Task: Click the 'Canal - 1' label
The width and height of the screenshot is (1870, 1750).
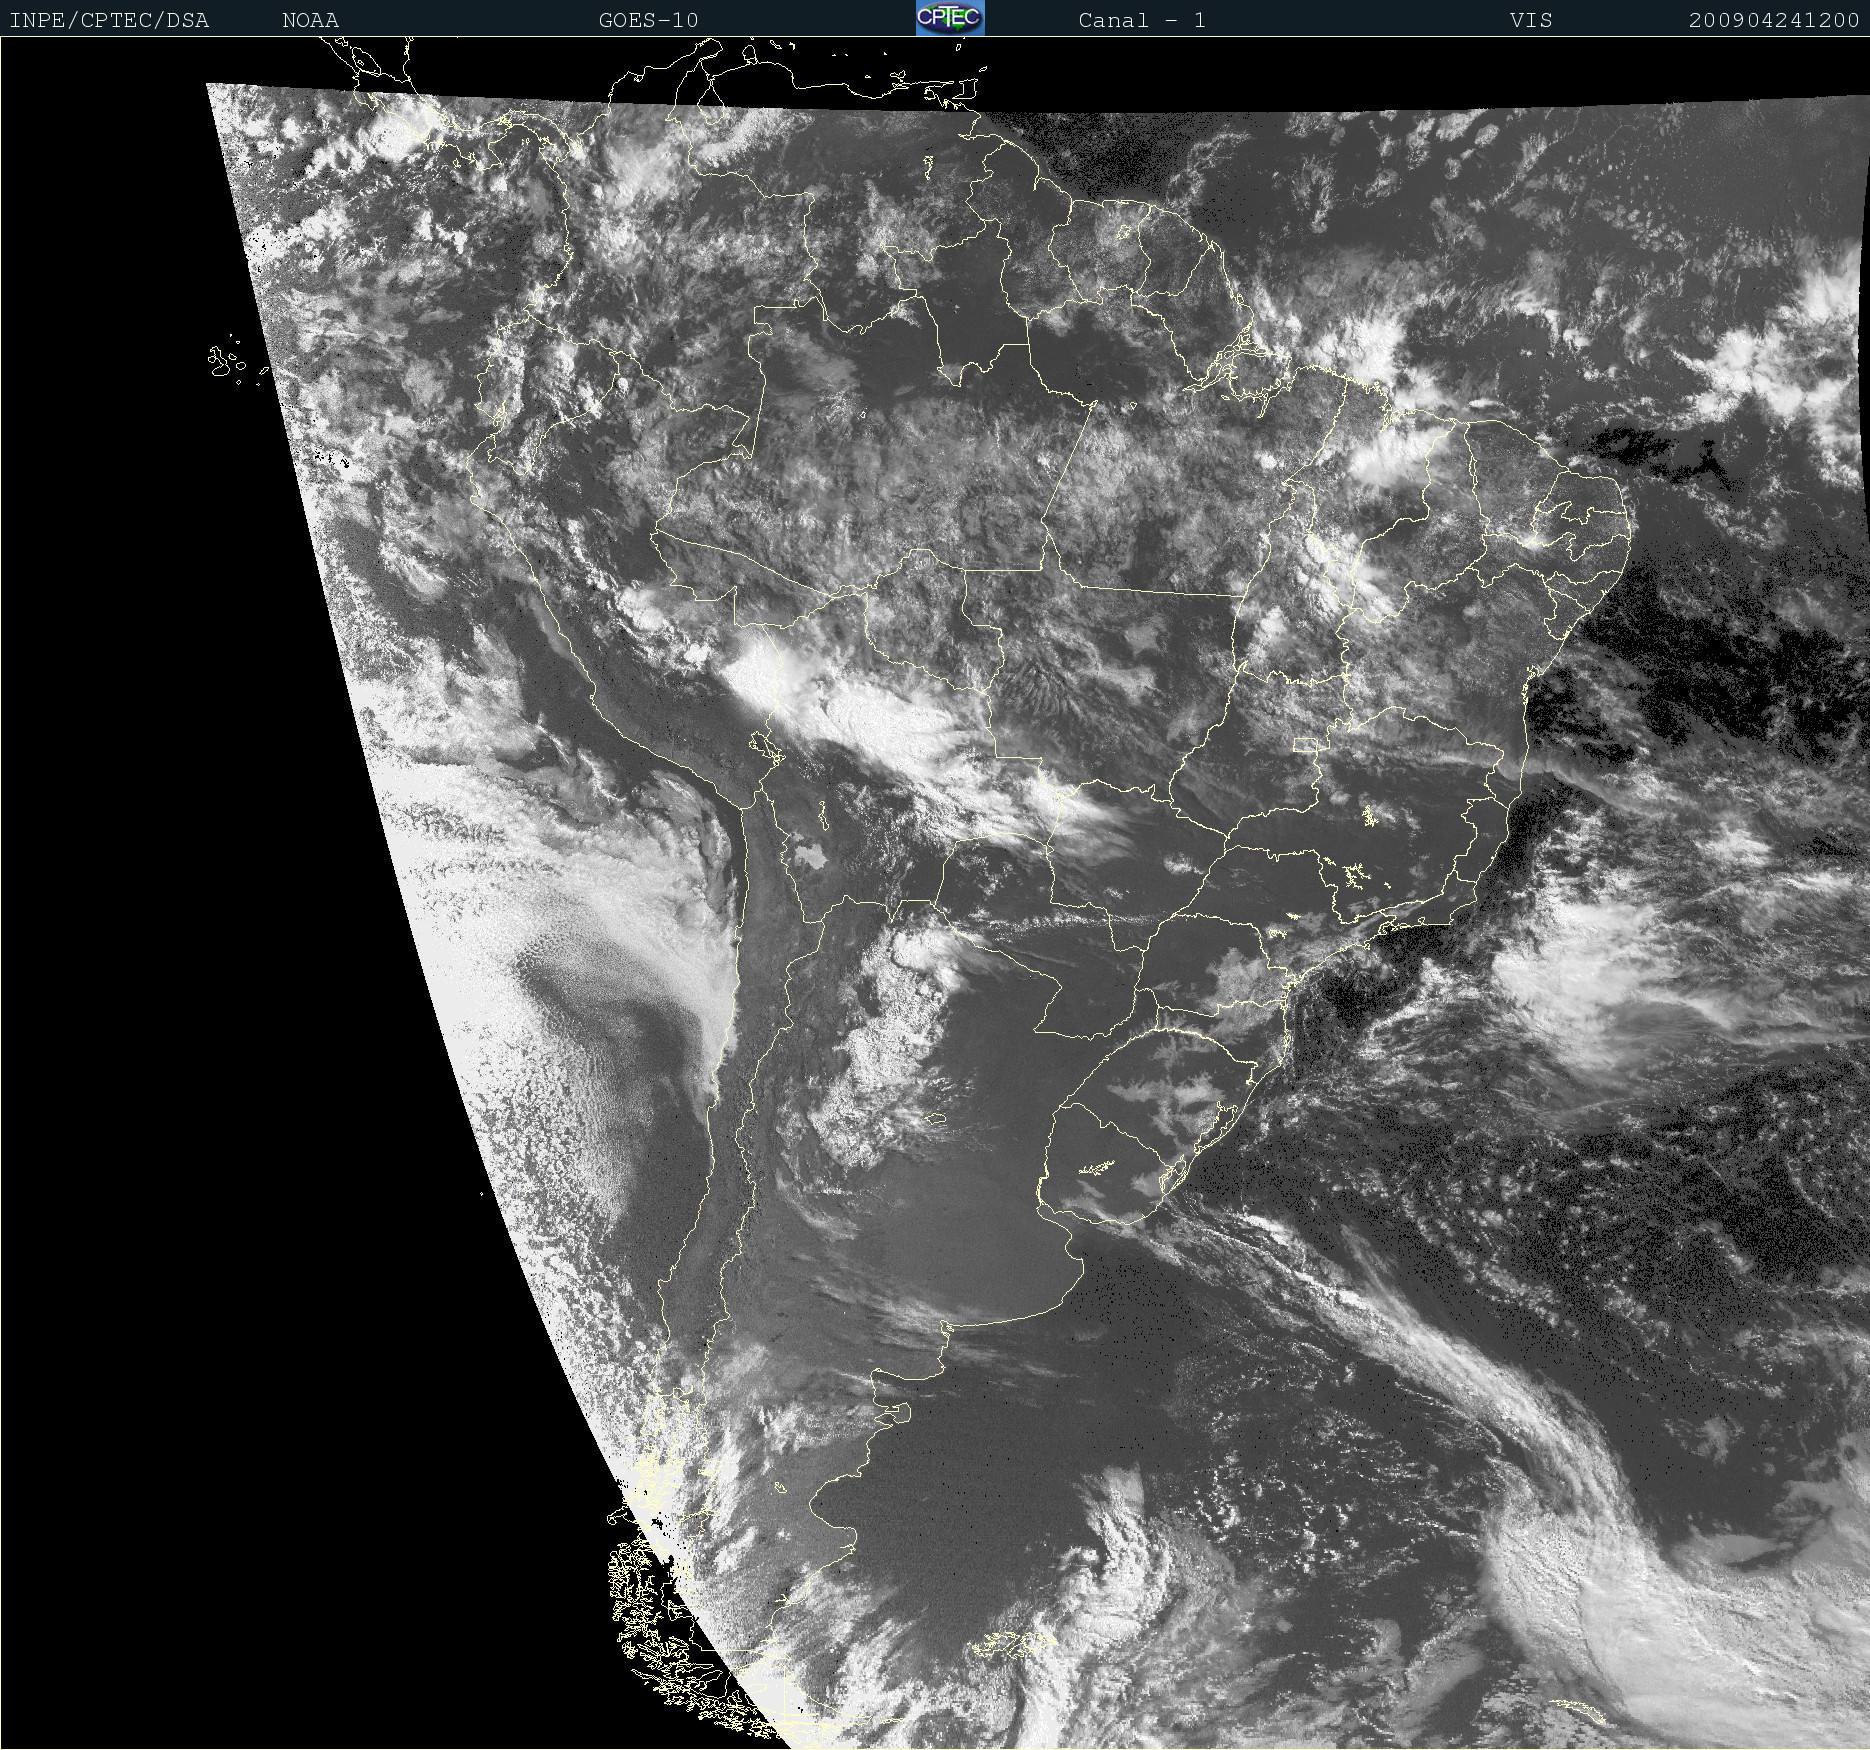Action: 1142,20
